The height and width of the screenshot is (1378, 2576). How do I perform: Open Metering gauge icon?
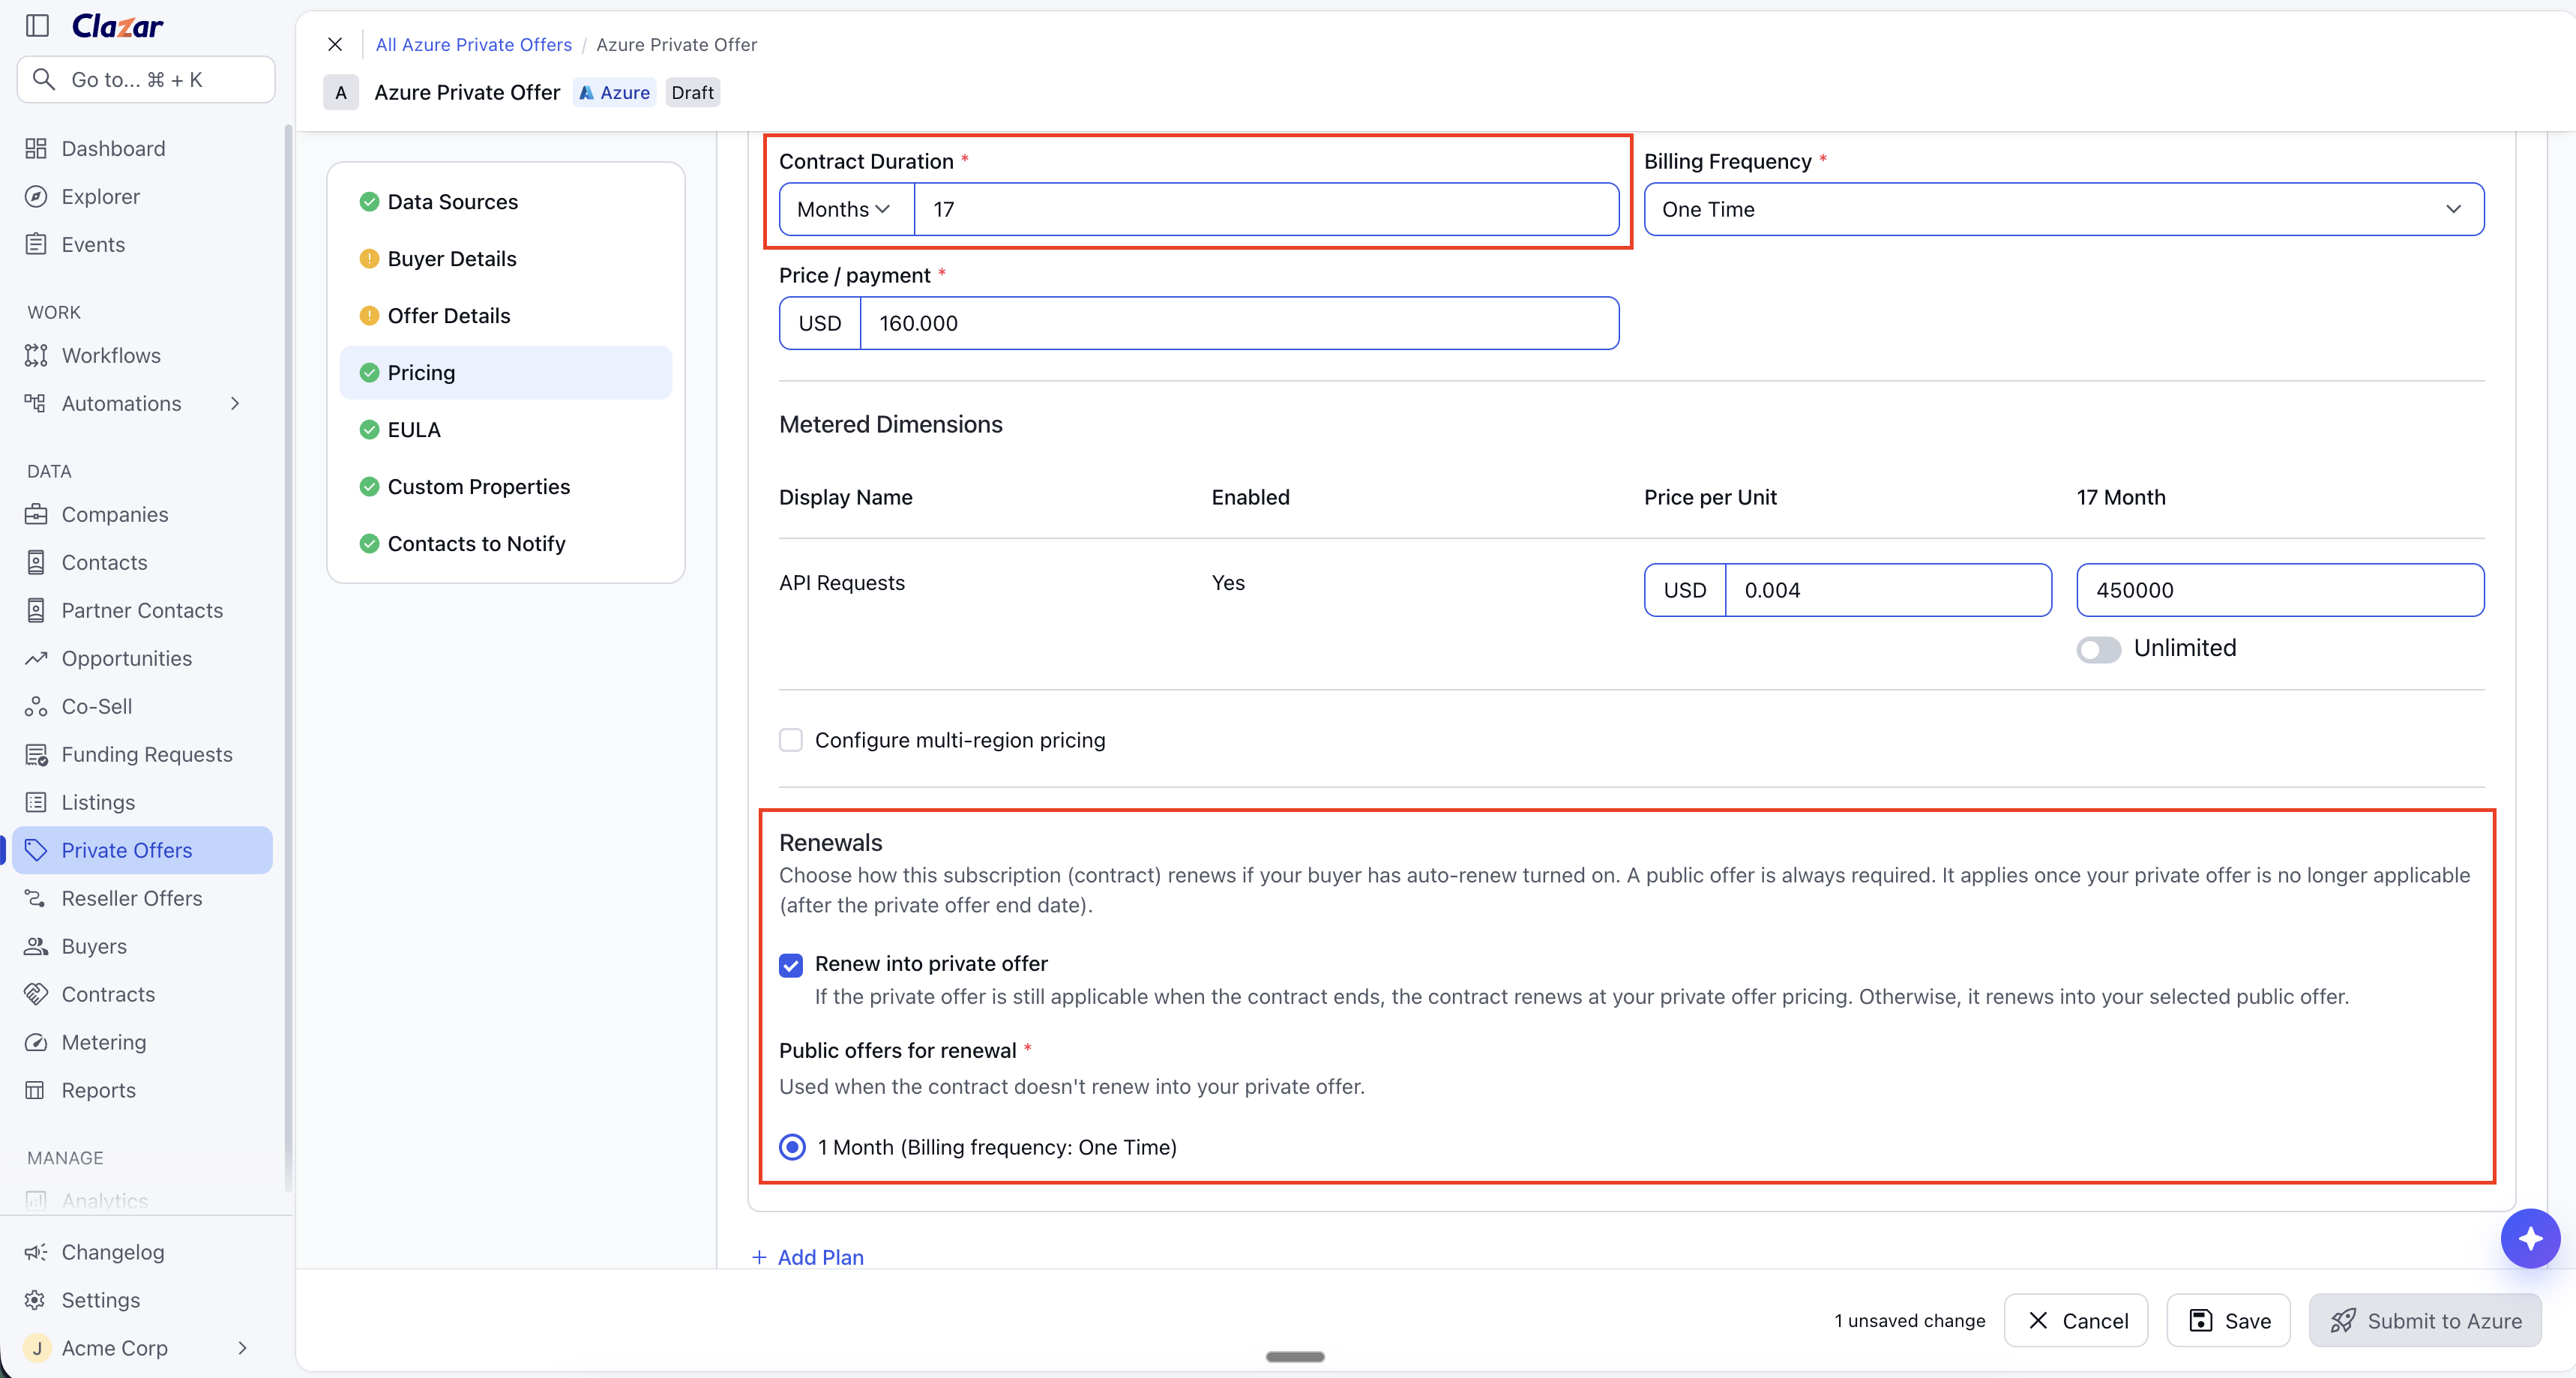click(x=36, y=1042)
